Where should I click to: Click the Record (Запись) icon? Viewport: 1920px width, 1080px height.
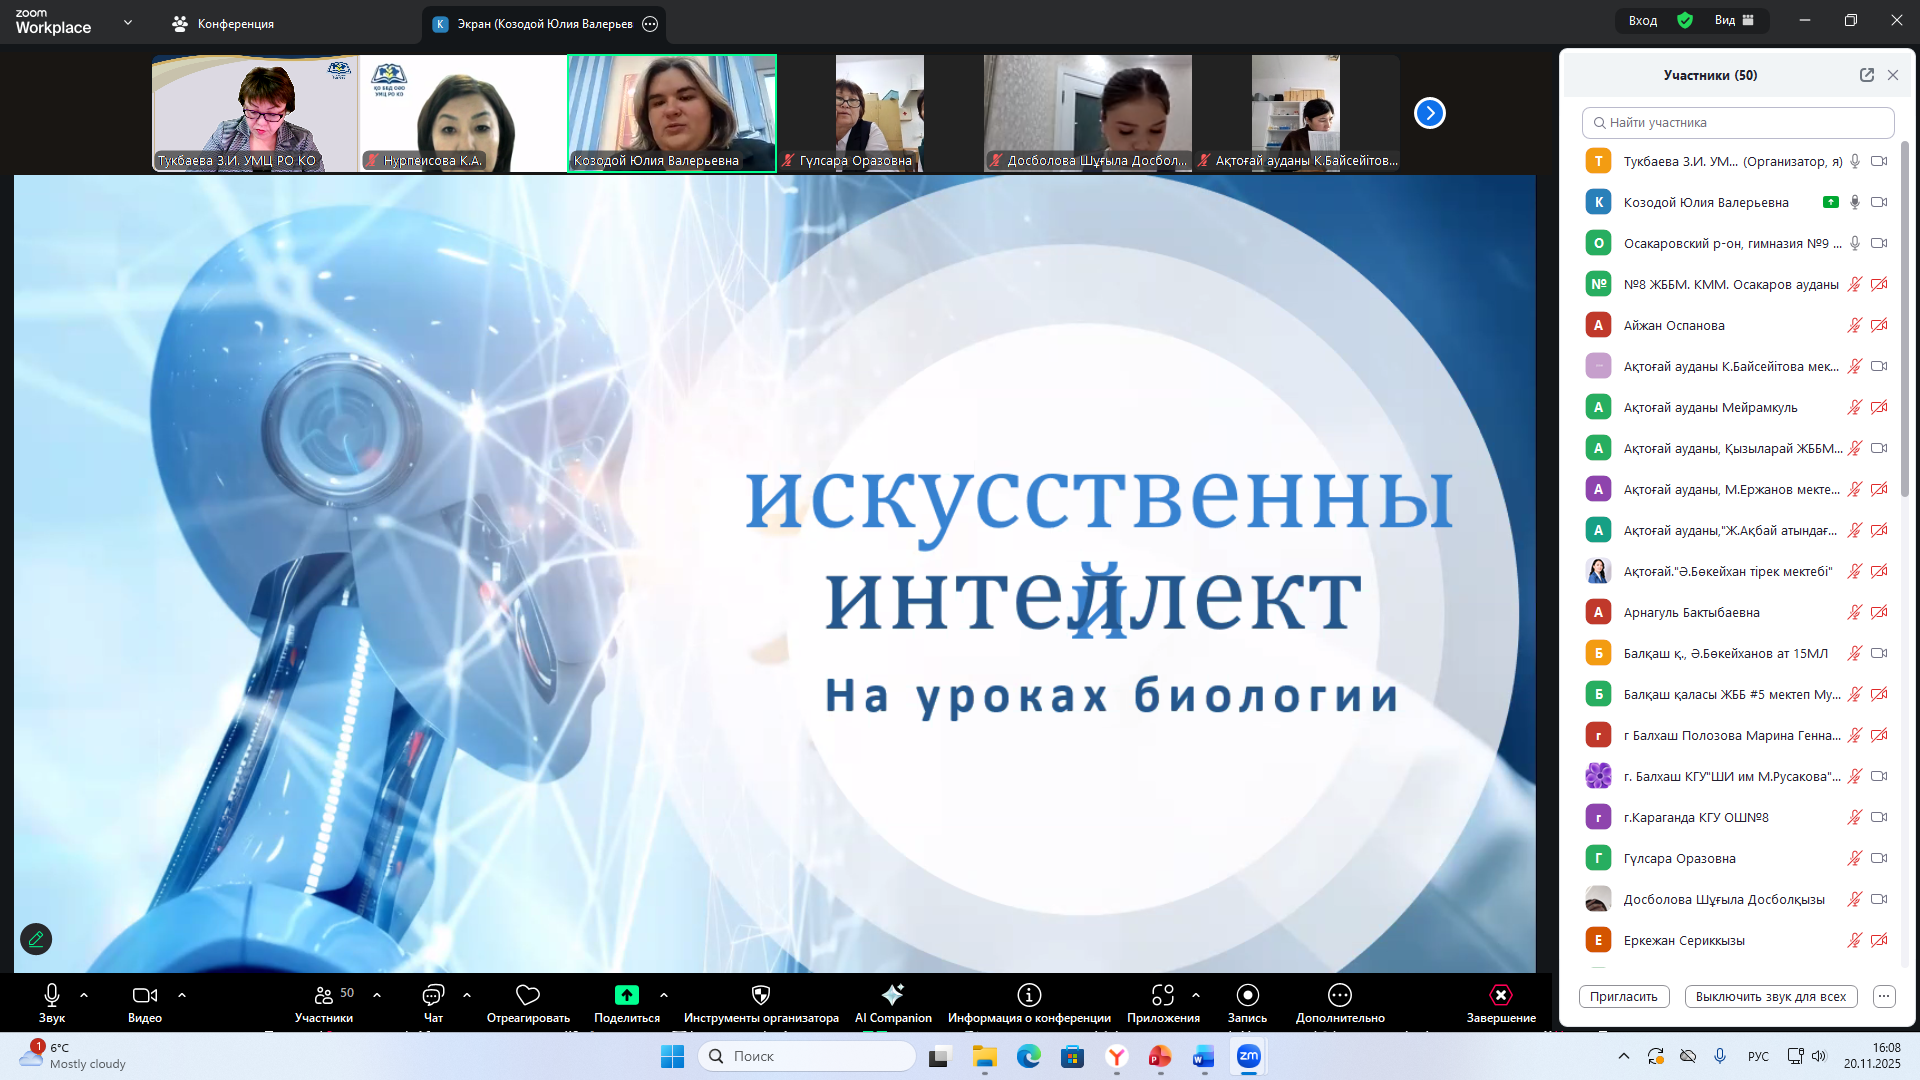pos(1247,995)
